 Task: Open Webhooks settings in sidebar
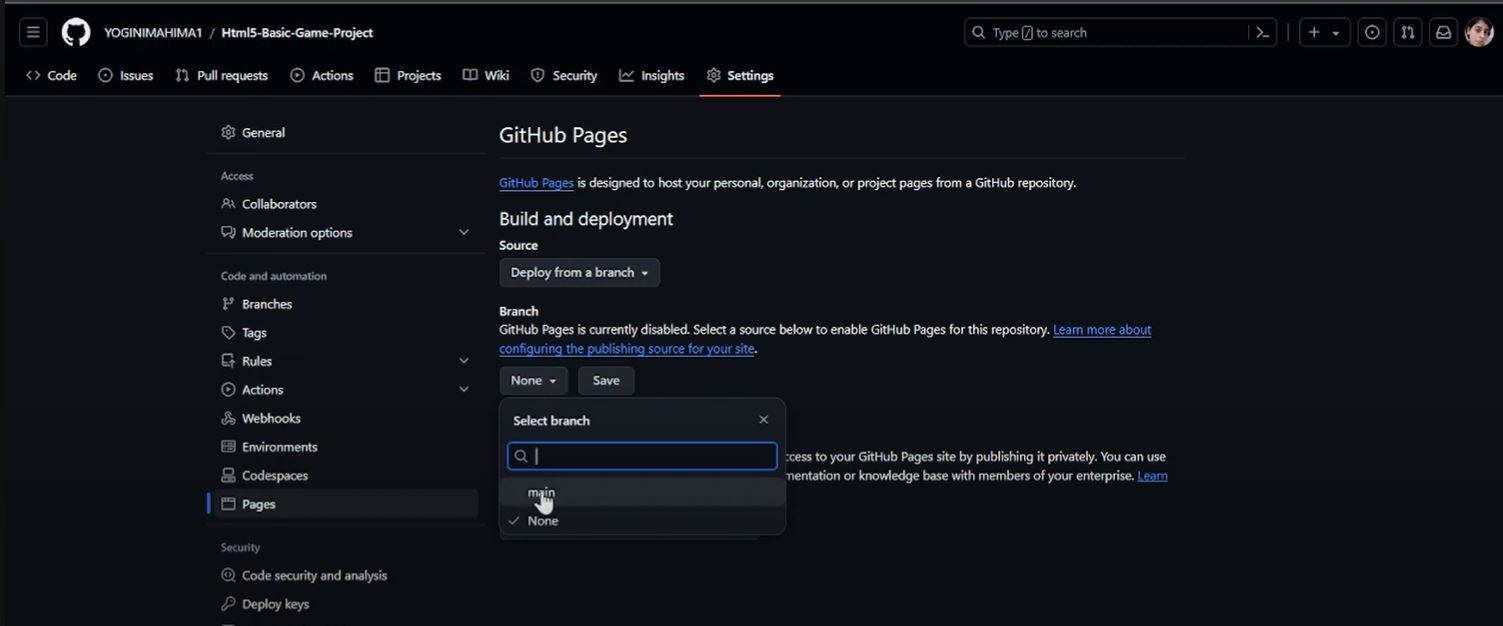271,419
